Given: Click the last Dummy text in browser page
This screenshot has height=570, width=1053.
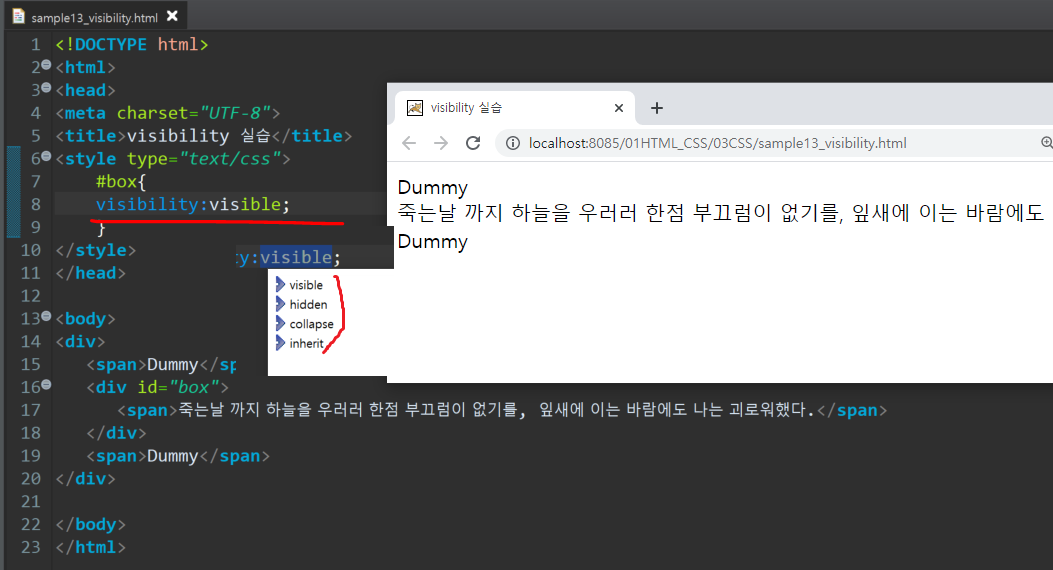Looking at the screenshot, I should 432,242.
